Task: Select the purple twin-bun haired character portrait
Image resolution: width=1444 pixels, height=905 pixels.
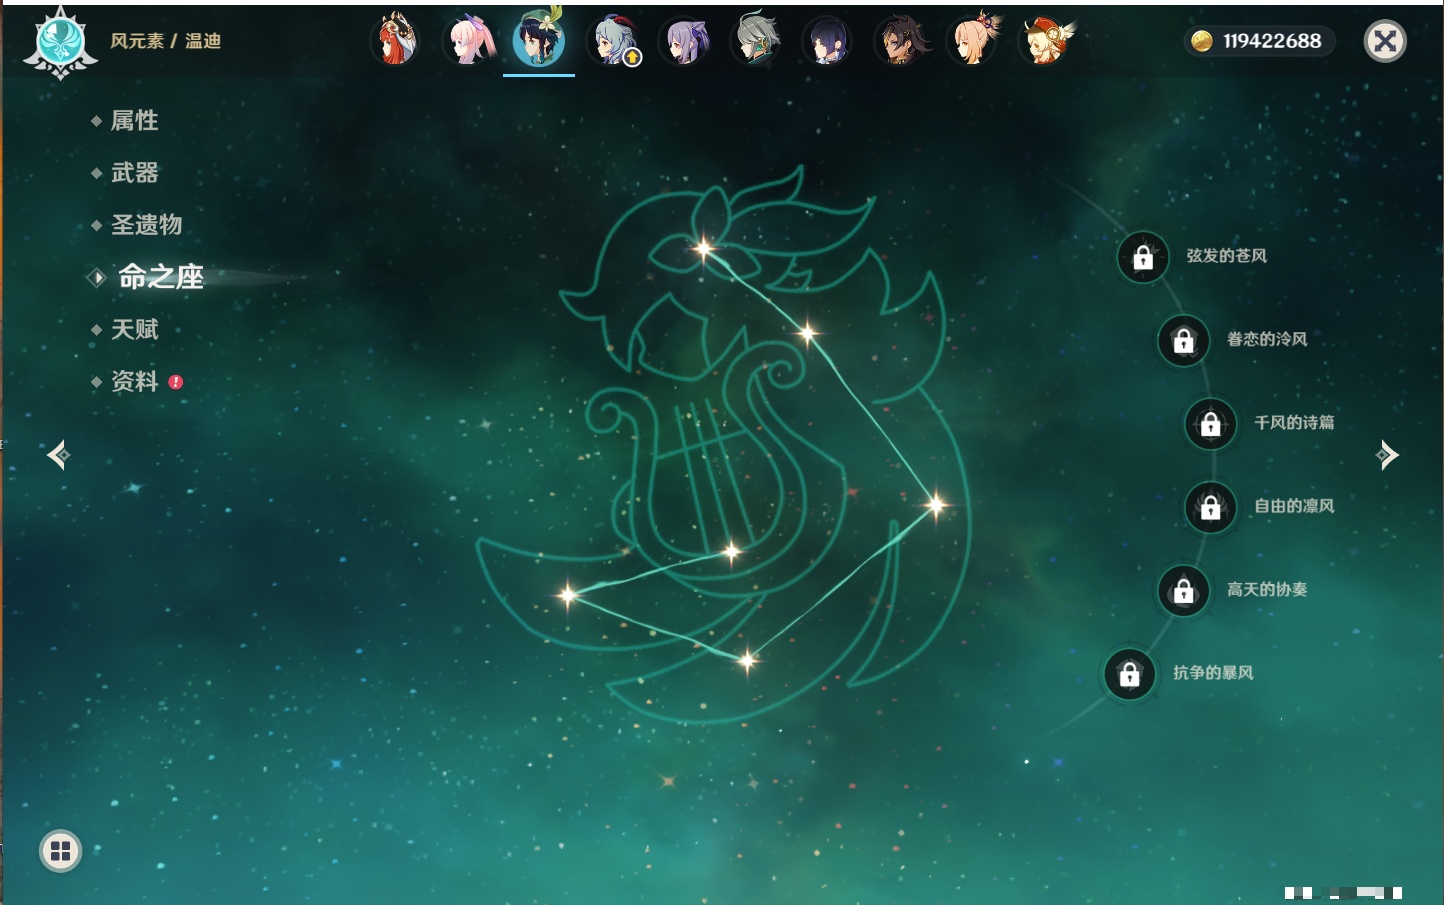Action: [685, 41]
